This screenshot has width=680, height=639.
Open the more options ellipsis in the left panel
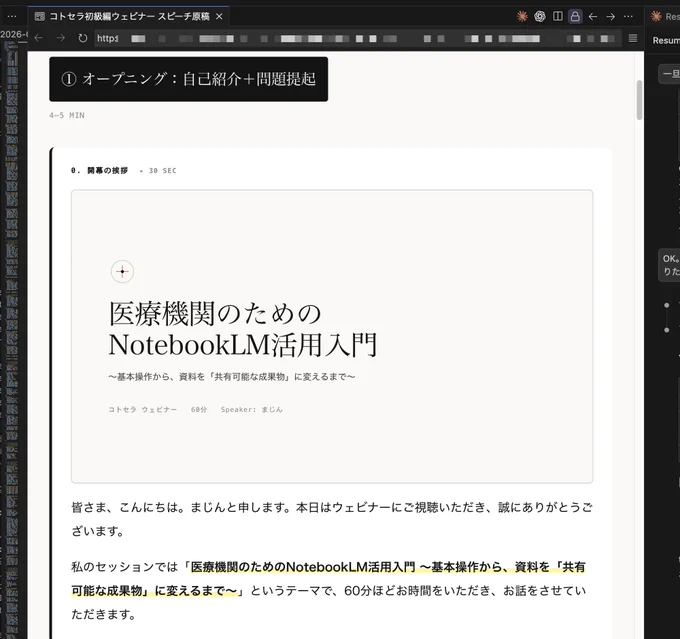[x=12, y=16]
